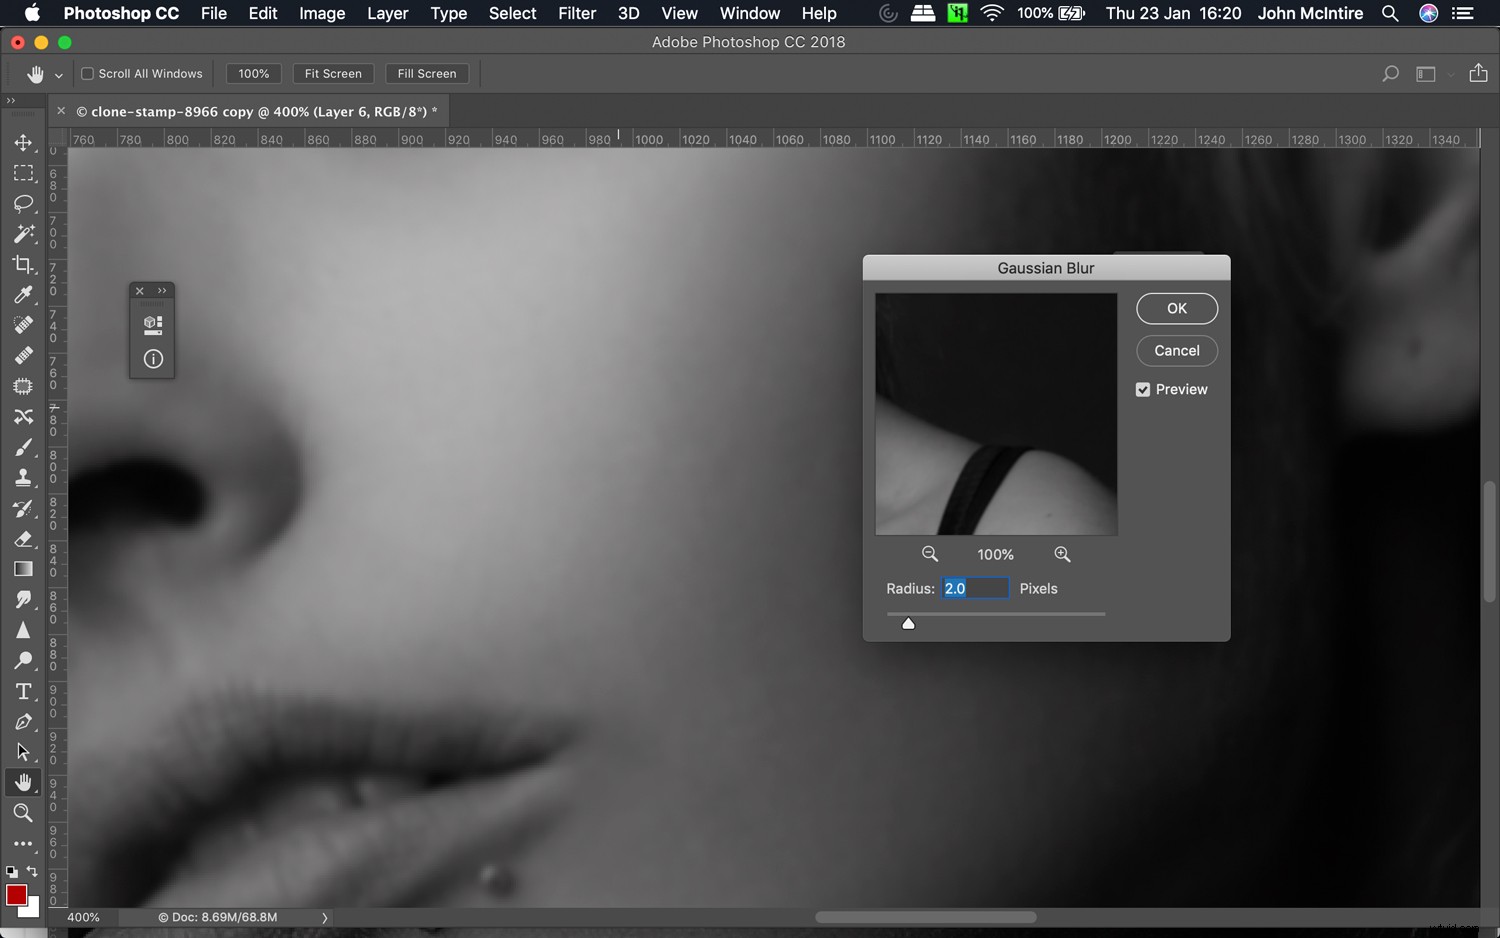
Task: Activate the Crop tool
Action: (x=24, y=265)
